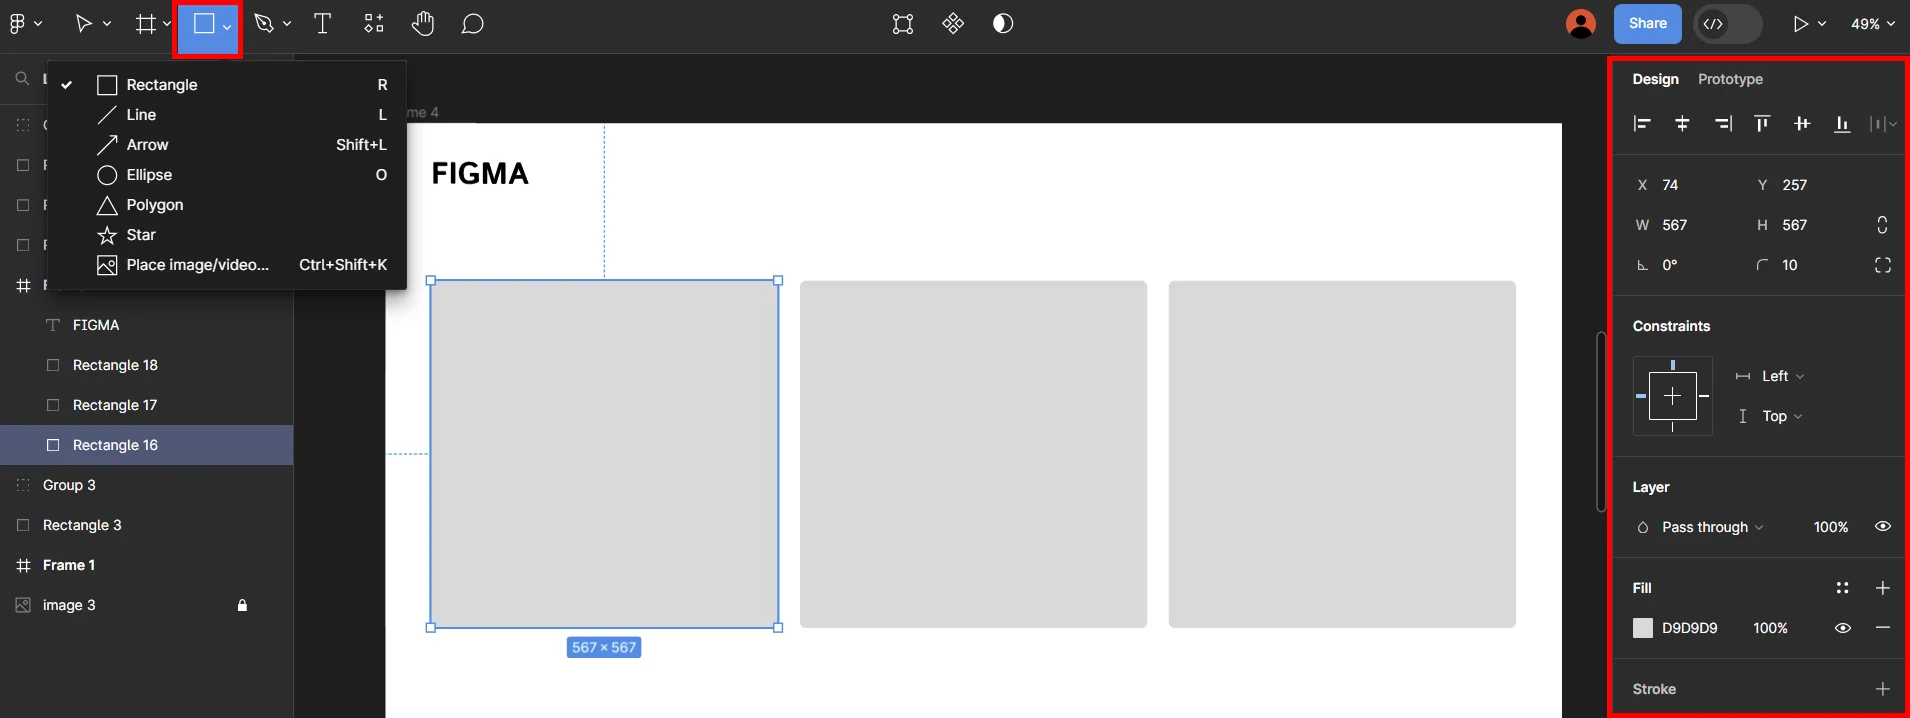
Task: Open the Resources tool
Action: [x=373, y=24]
